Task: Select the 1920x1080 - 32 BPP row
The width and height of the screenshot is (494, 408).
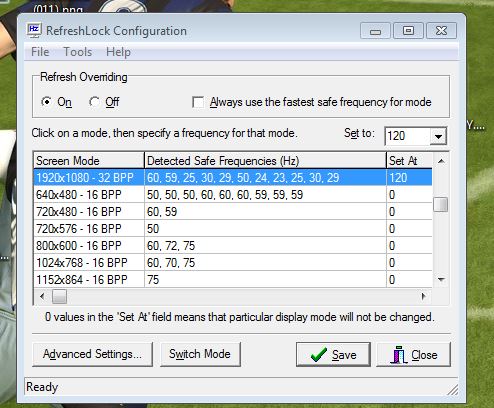Action: pos(233,177)
